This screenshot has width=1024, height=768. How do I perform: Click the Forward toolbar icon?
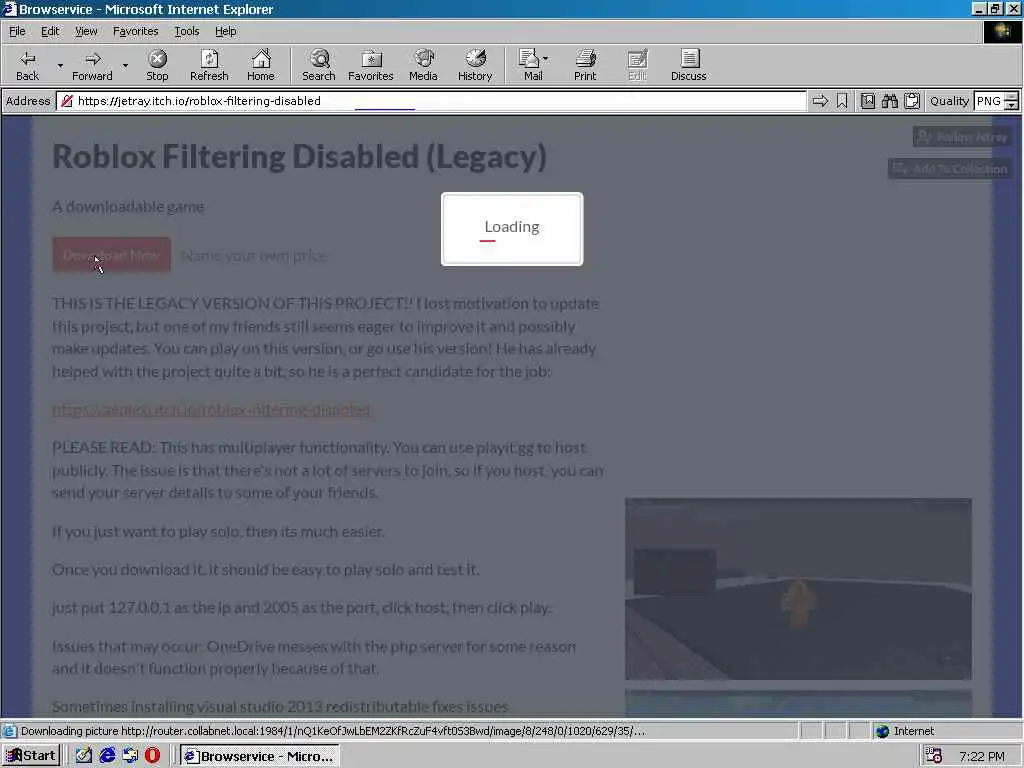[x=92, y=65]
